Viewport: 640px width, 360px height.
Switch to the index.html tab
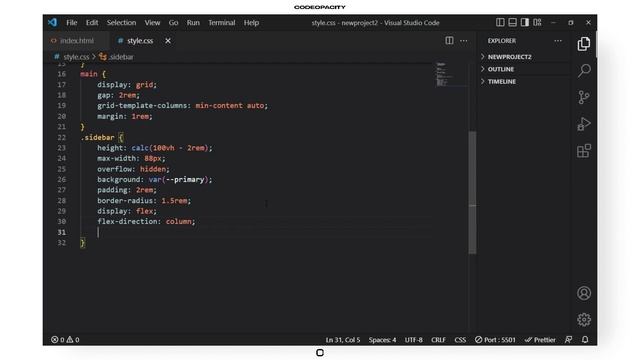pyautogui.click(x=76, y=40)
